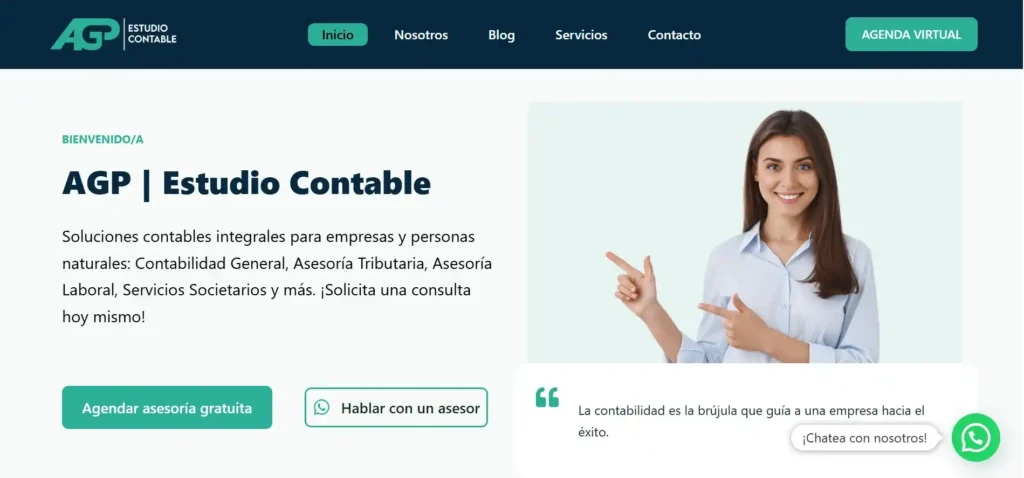Click the Soluciones contables description paragraph
Viewport: 1024px width, 478px height.
click(277, 277)
